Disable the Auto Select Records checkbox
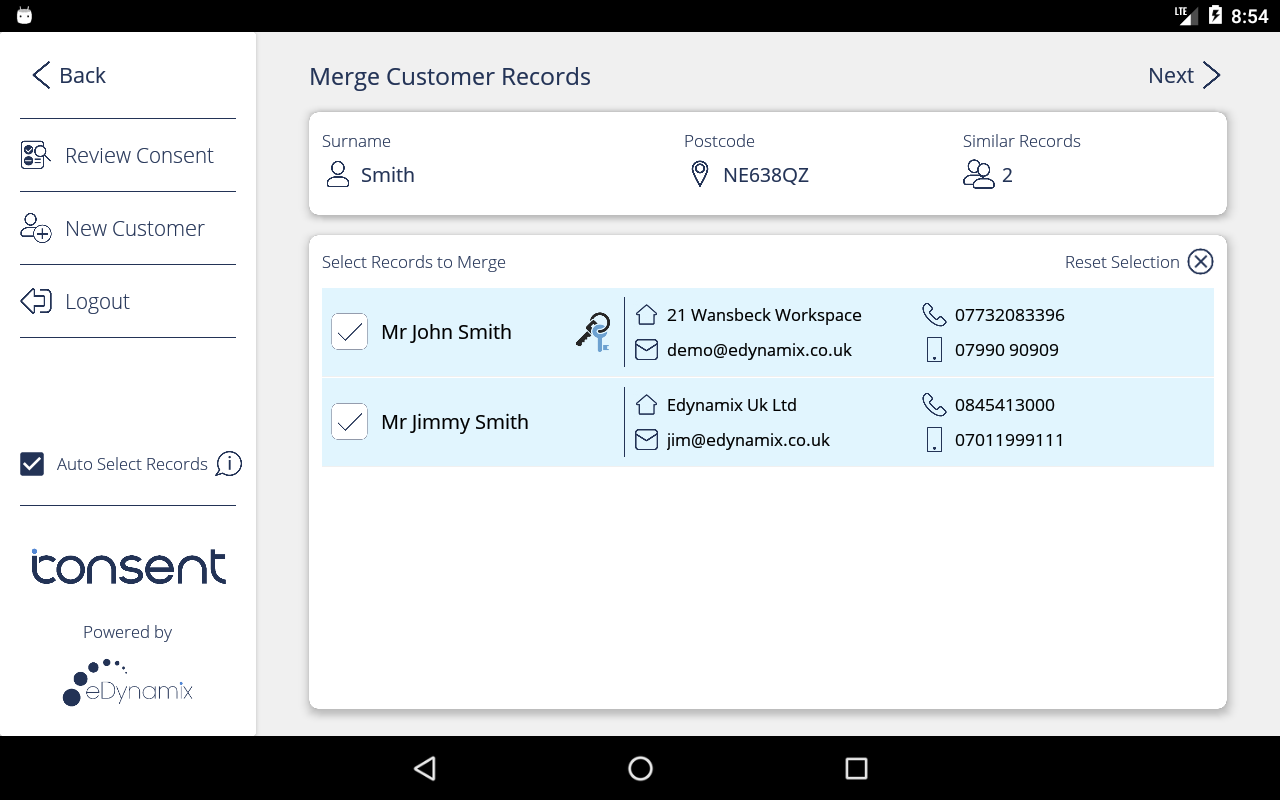This screenshot has width=1280, height=800. coord(32,464)
